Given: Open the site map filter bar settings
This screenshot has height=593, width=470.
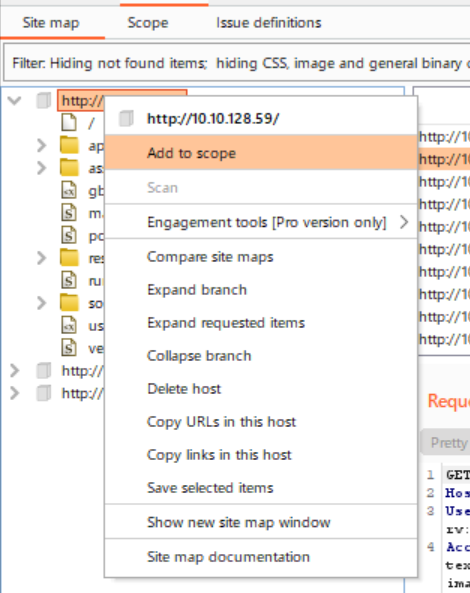Looking at the screenshot, I should pyautogui.click(x=237, y=63).
